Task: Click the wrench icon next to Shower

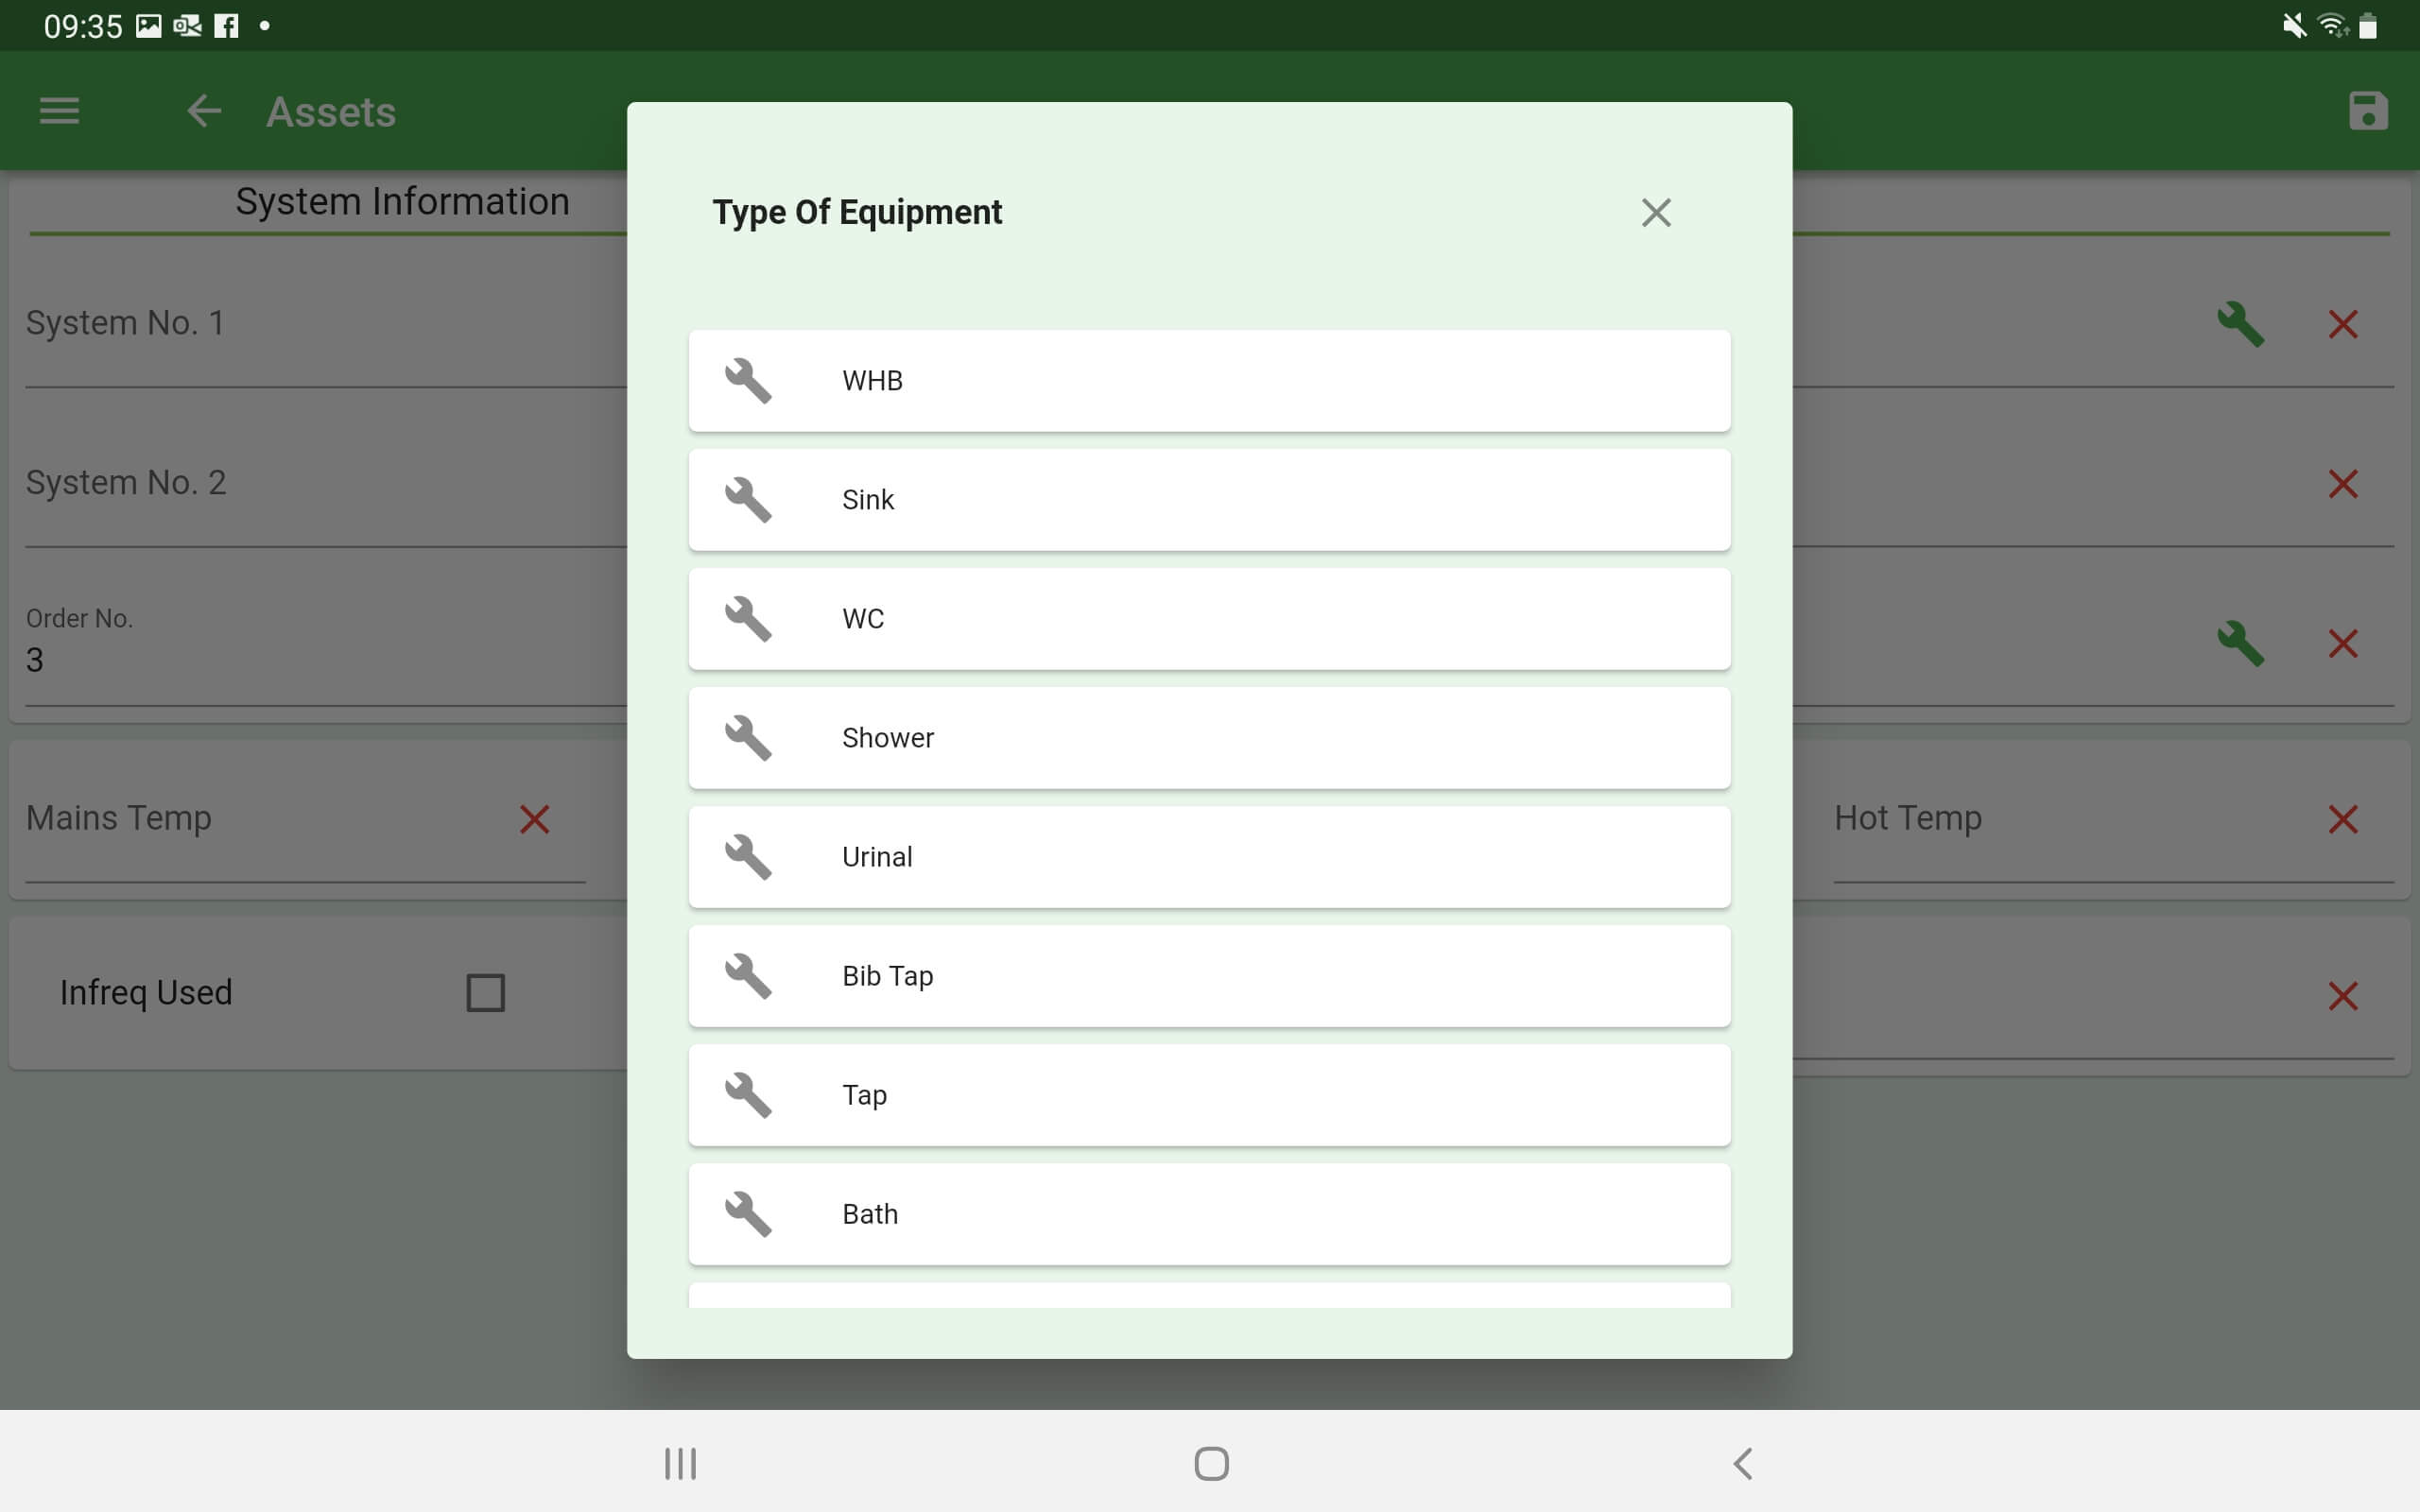Action: [748, 737]
